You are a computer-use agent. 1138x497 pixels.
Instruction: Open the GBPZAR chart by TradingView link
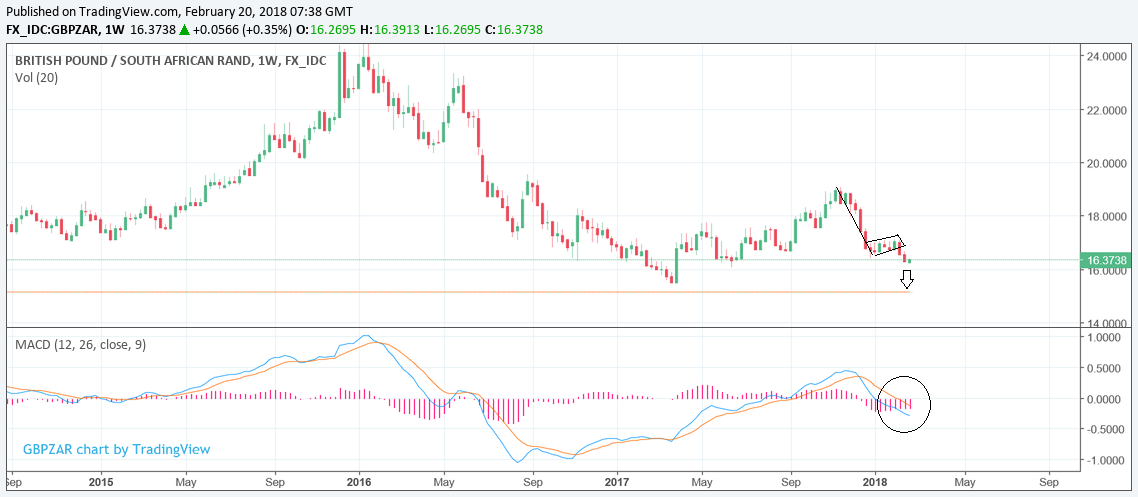pos(117,449)
